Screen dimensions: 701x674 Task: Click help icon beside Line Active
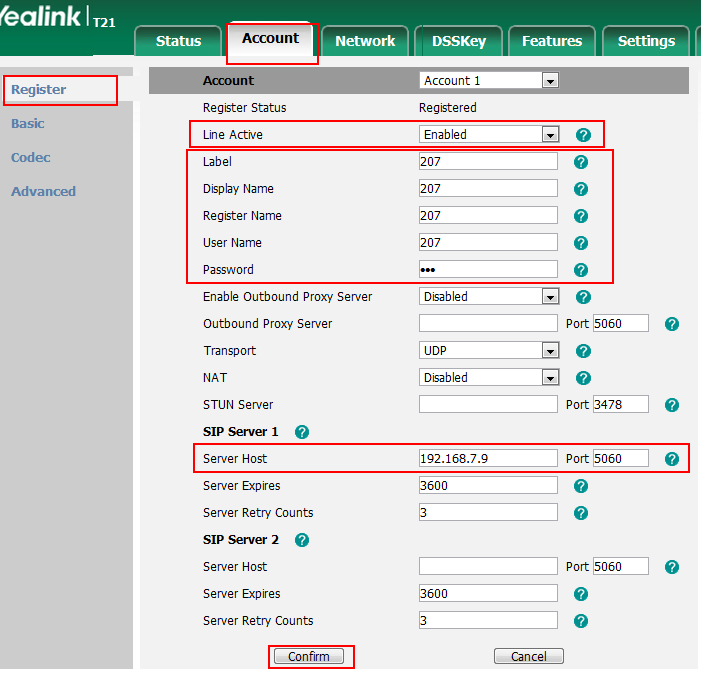click(583, 134)
